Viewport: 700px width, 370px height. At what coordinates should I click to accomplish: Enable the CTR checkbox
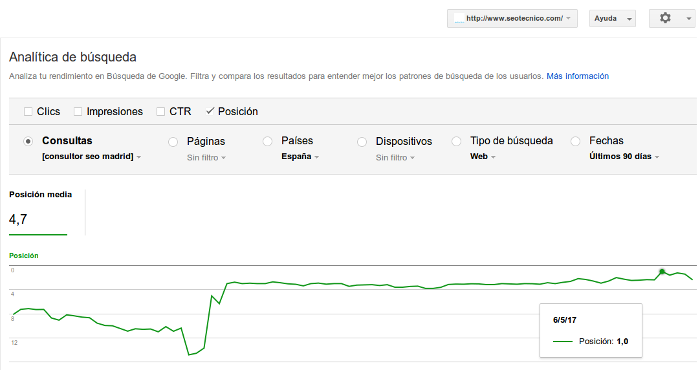pos(161,112)
